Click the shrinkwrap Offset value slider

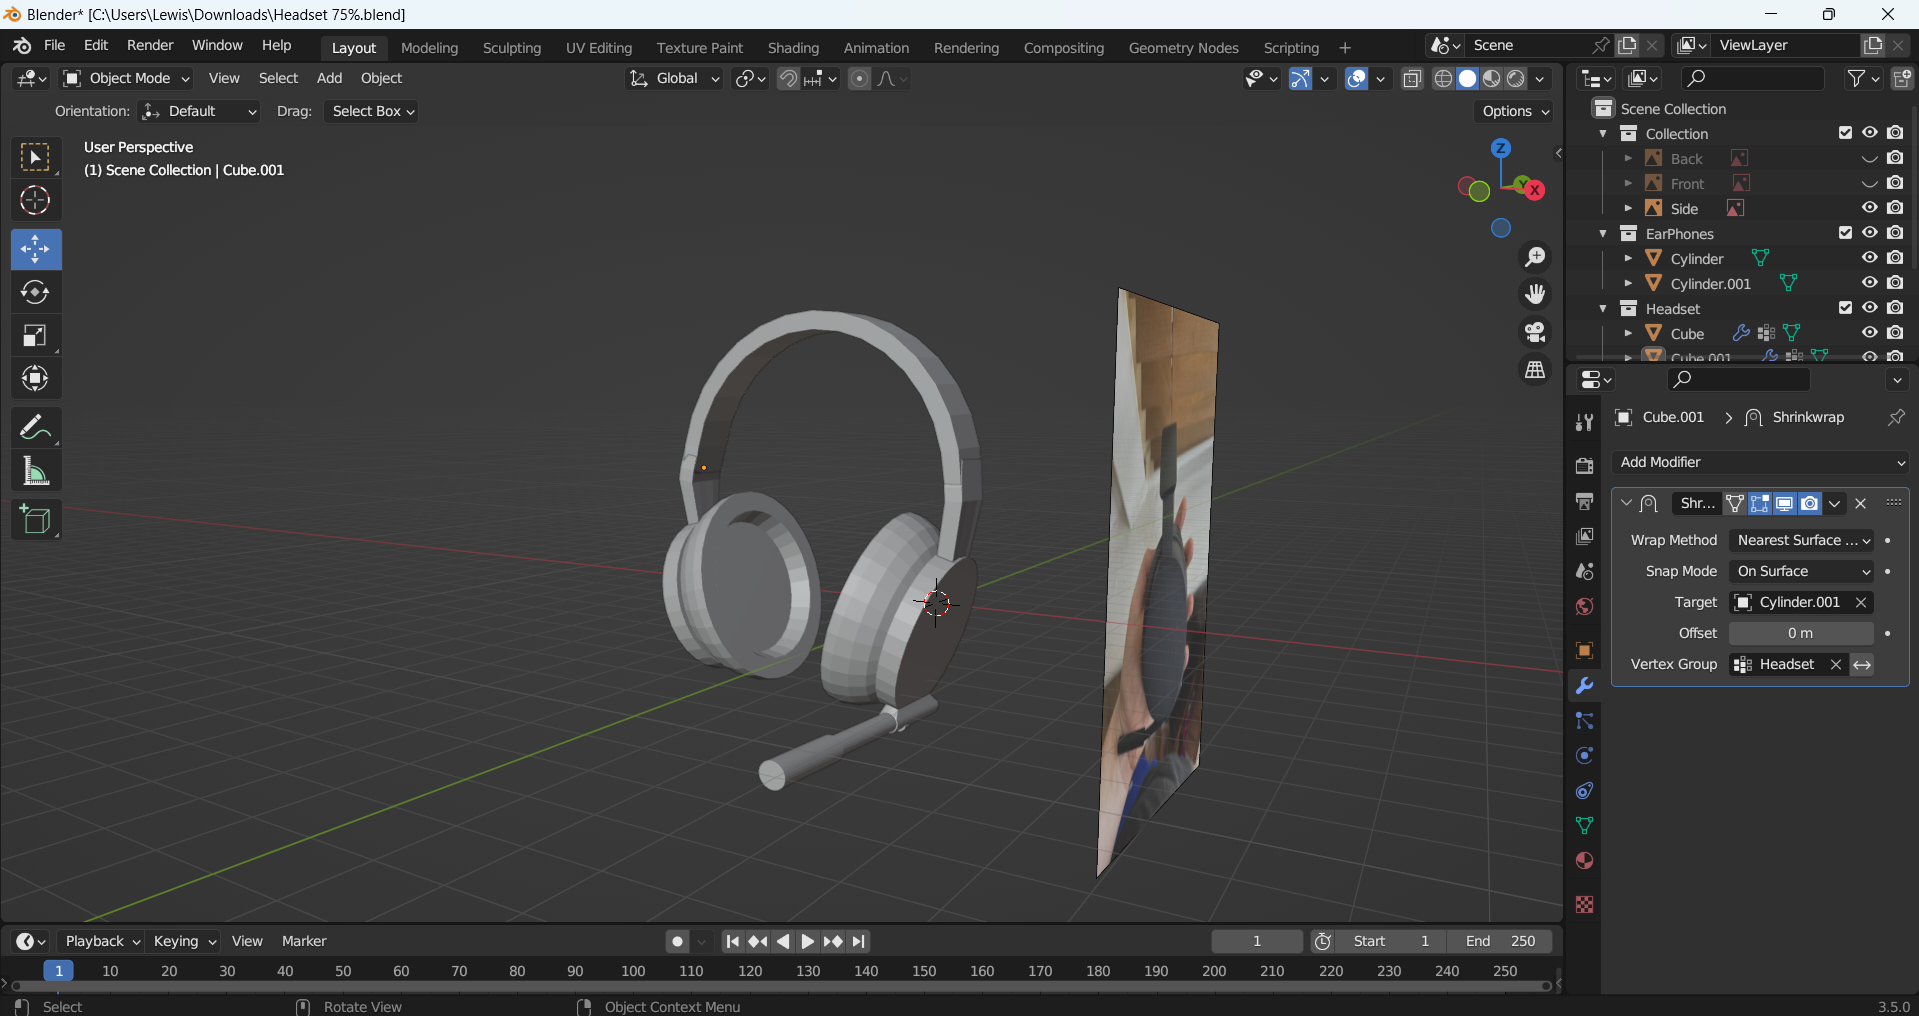coord(1800,633)
